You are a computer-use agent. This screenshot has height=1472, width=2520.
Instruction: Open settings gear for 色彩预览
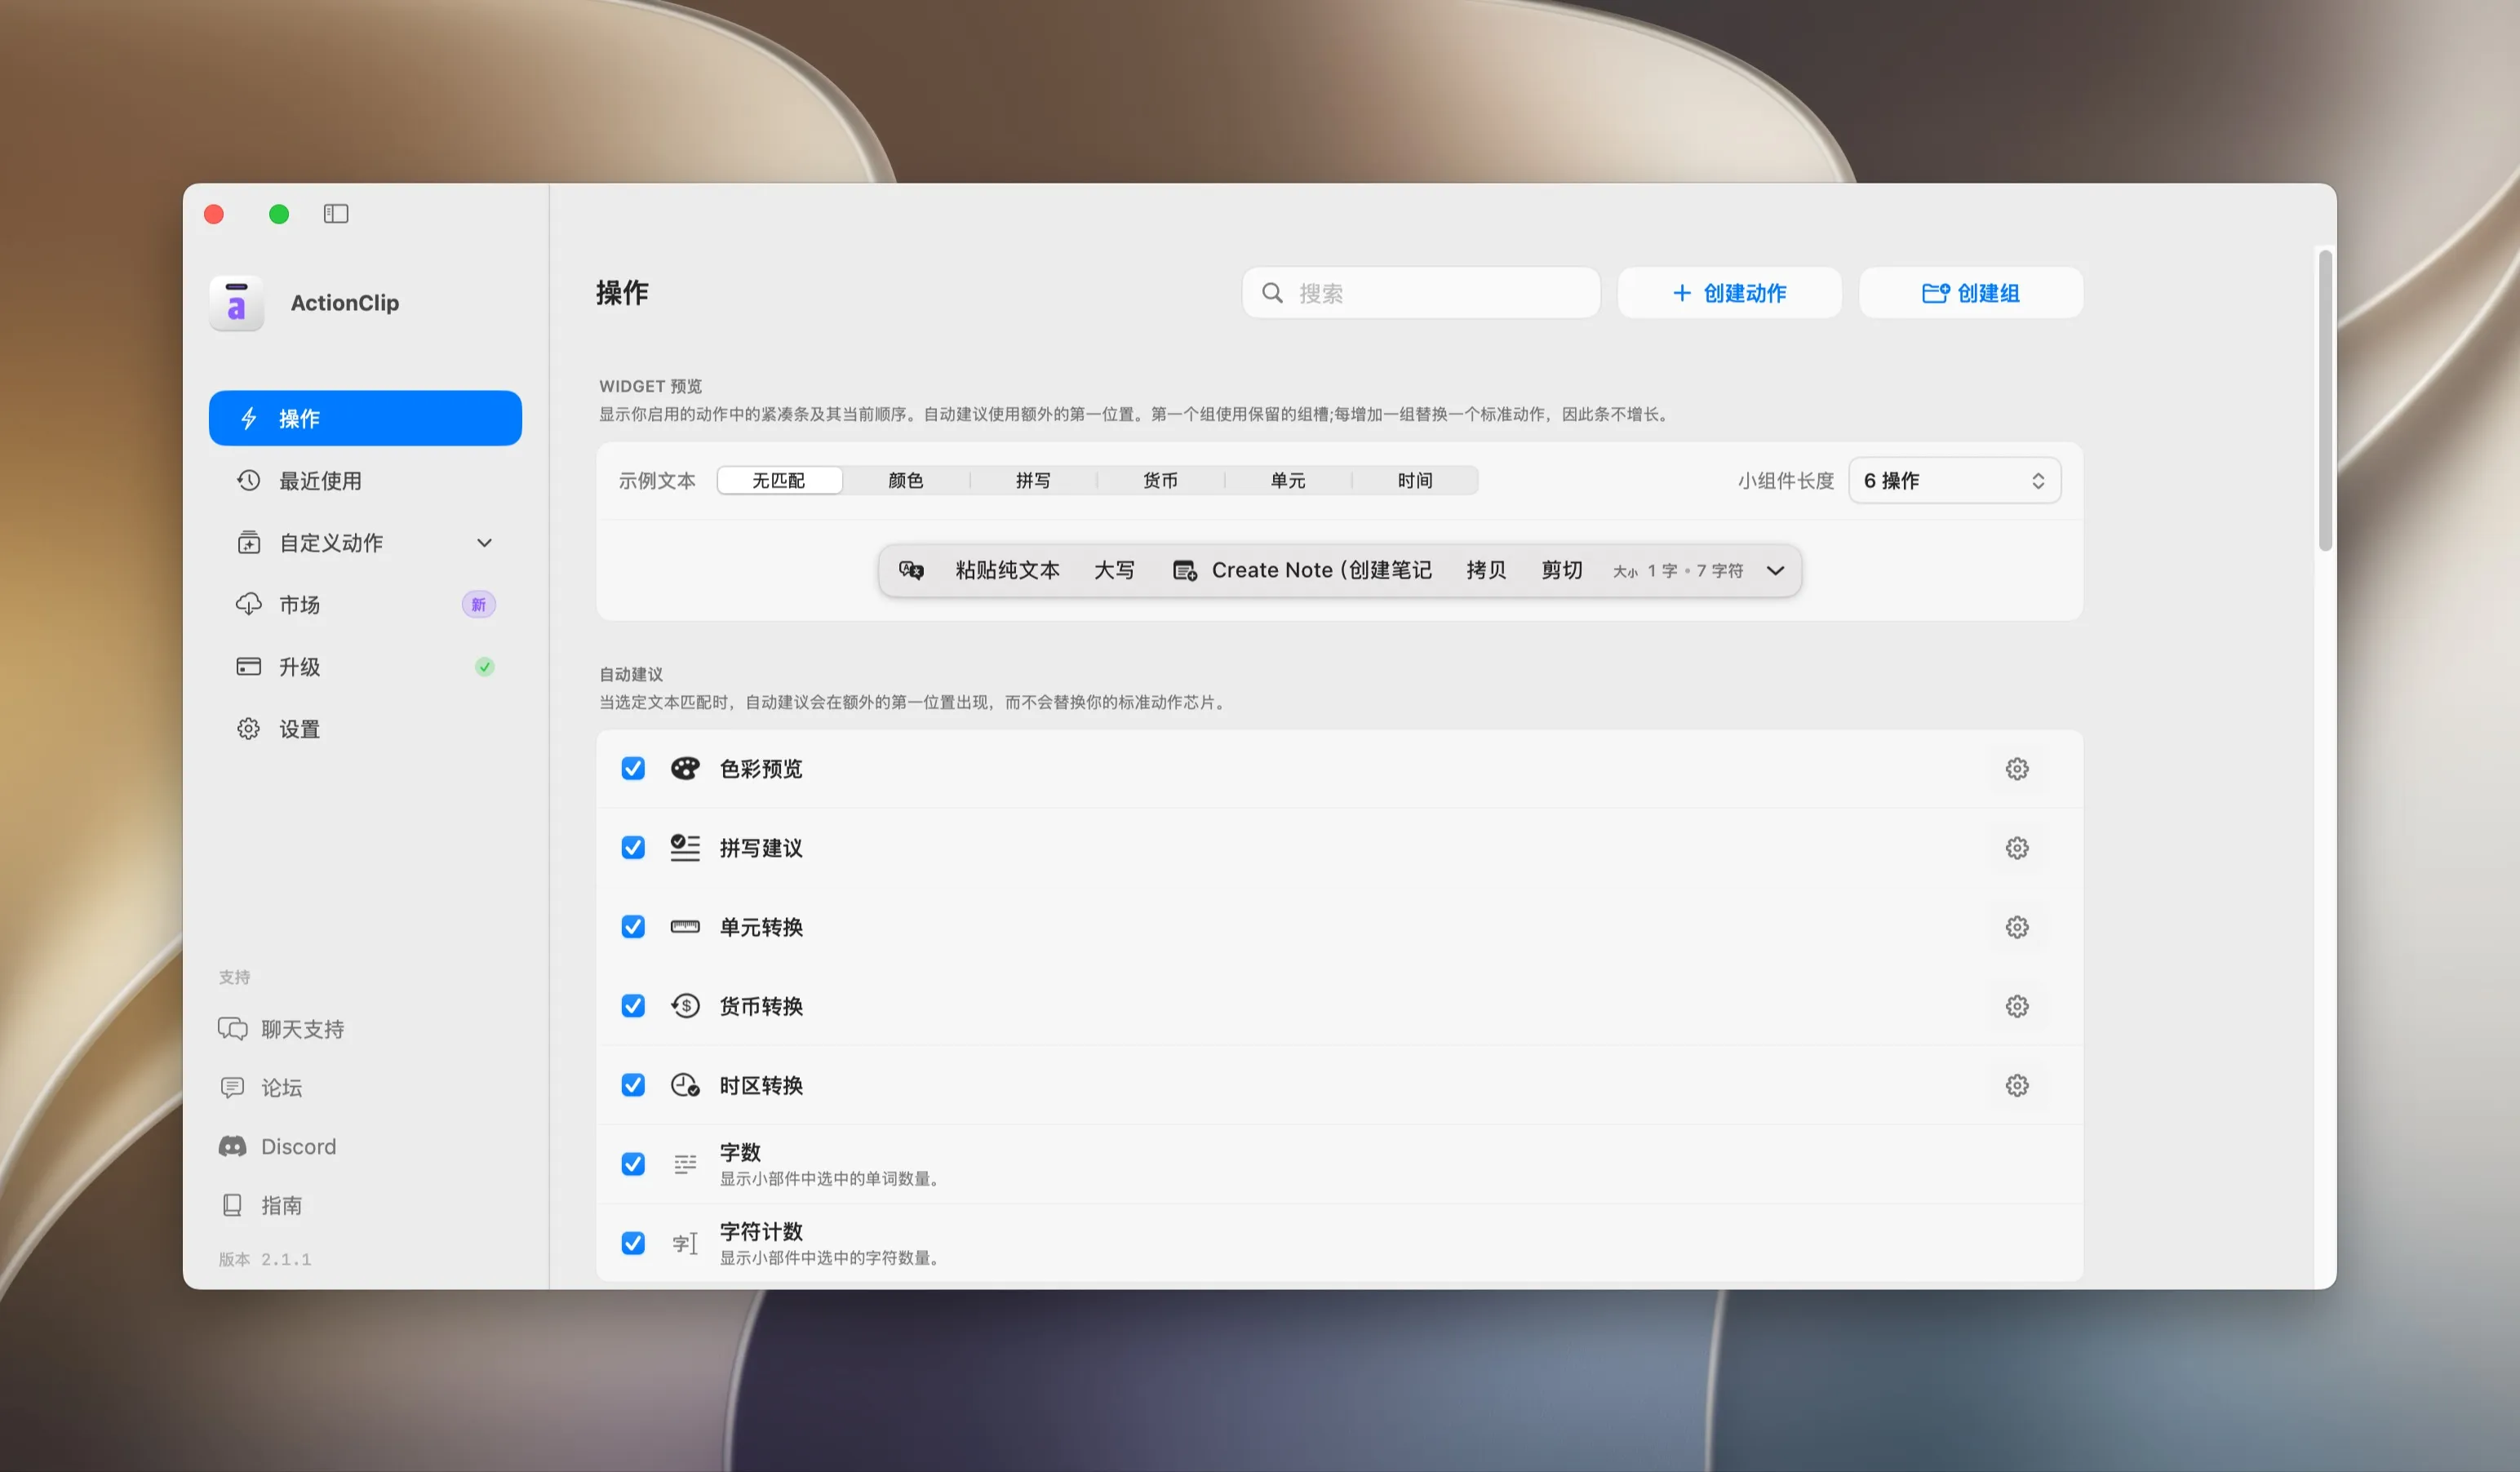pos(2017,769)
